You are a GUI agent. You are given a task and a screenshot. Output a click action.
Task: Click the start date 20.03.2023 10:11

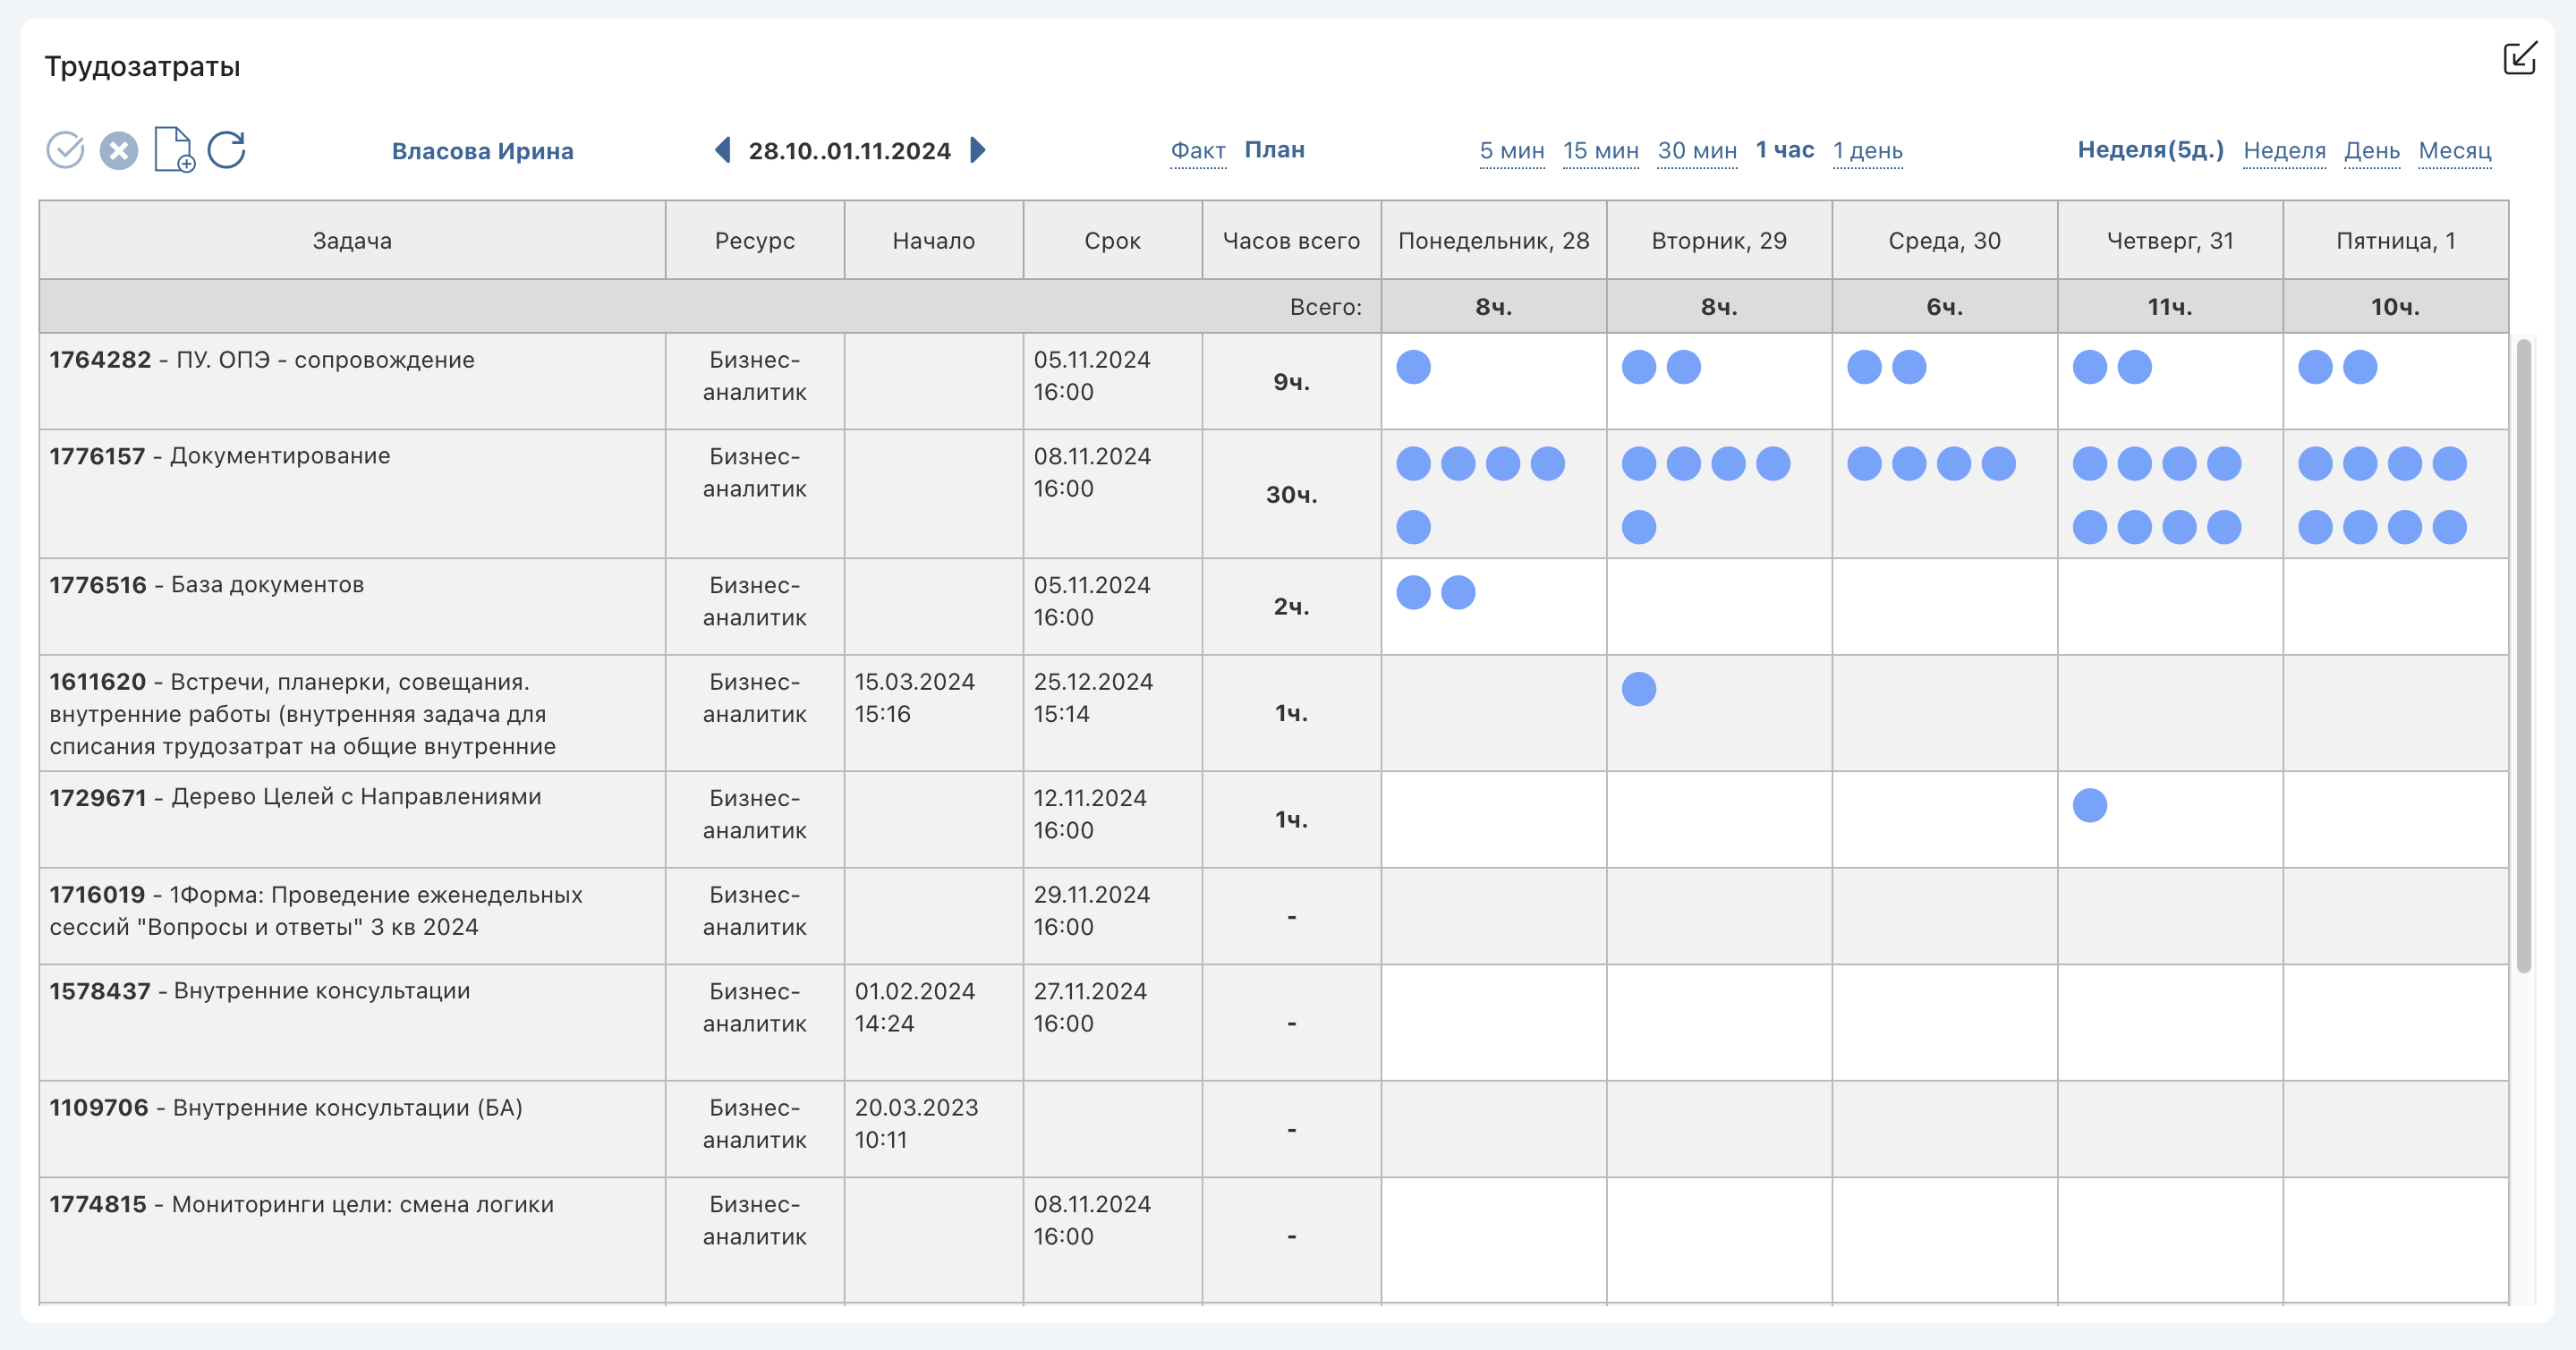click(x=916, y=1124)
